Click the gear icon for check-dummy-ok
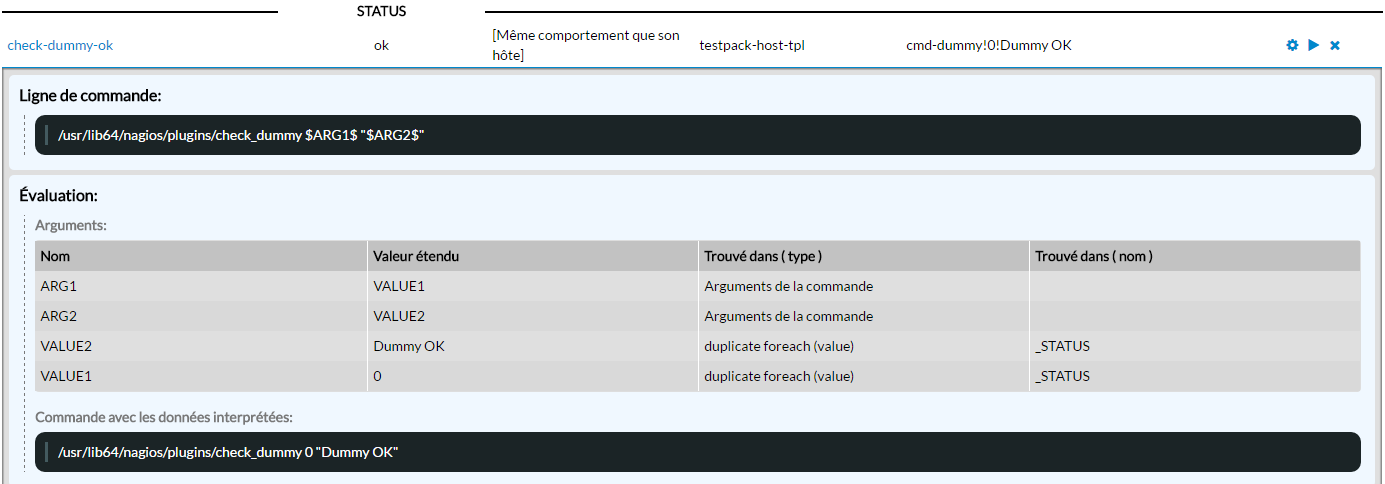The image size is (1385, 484). coord(1292,45)
